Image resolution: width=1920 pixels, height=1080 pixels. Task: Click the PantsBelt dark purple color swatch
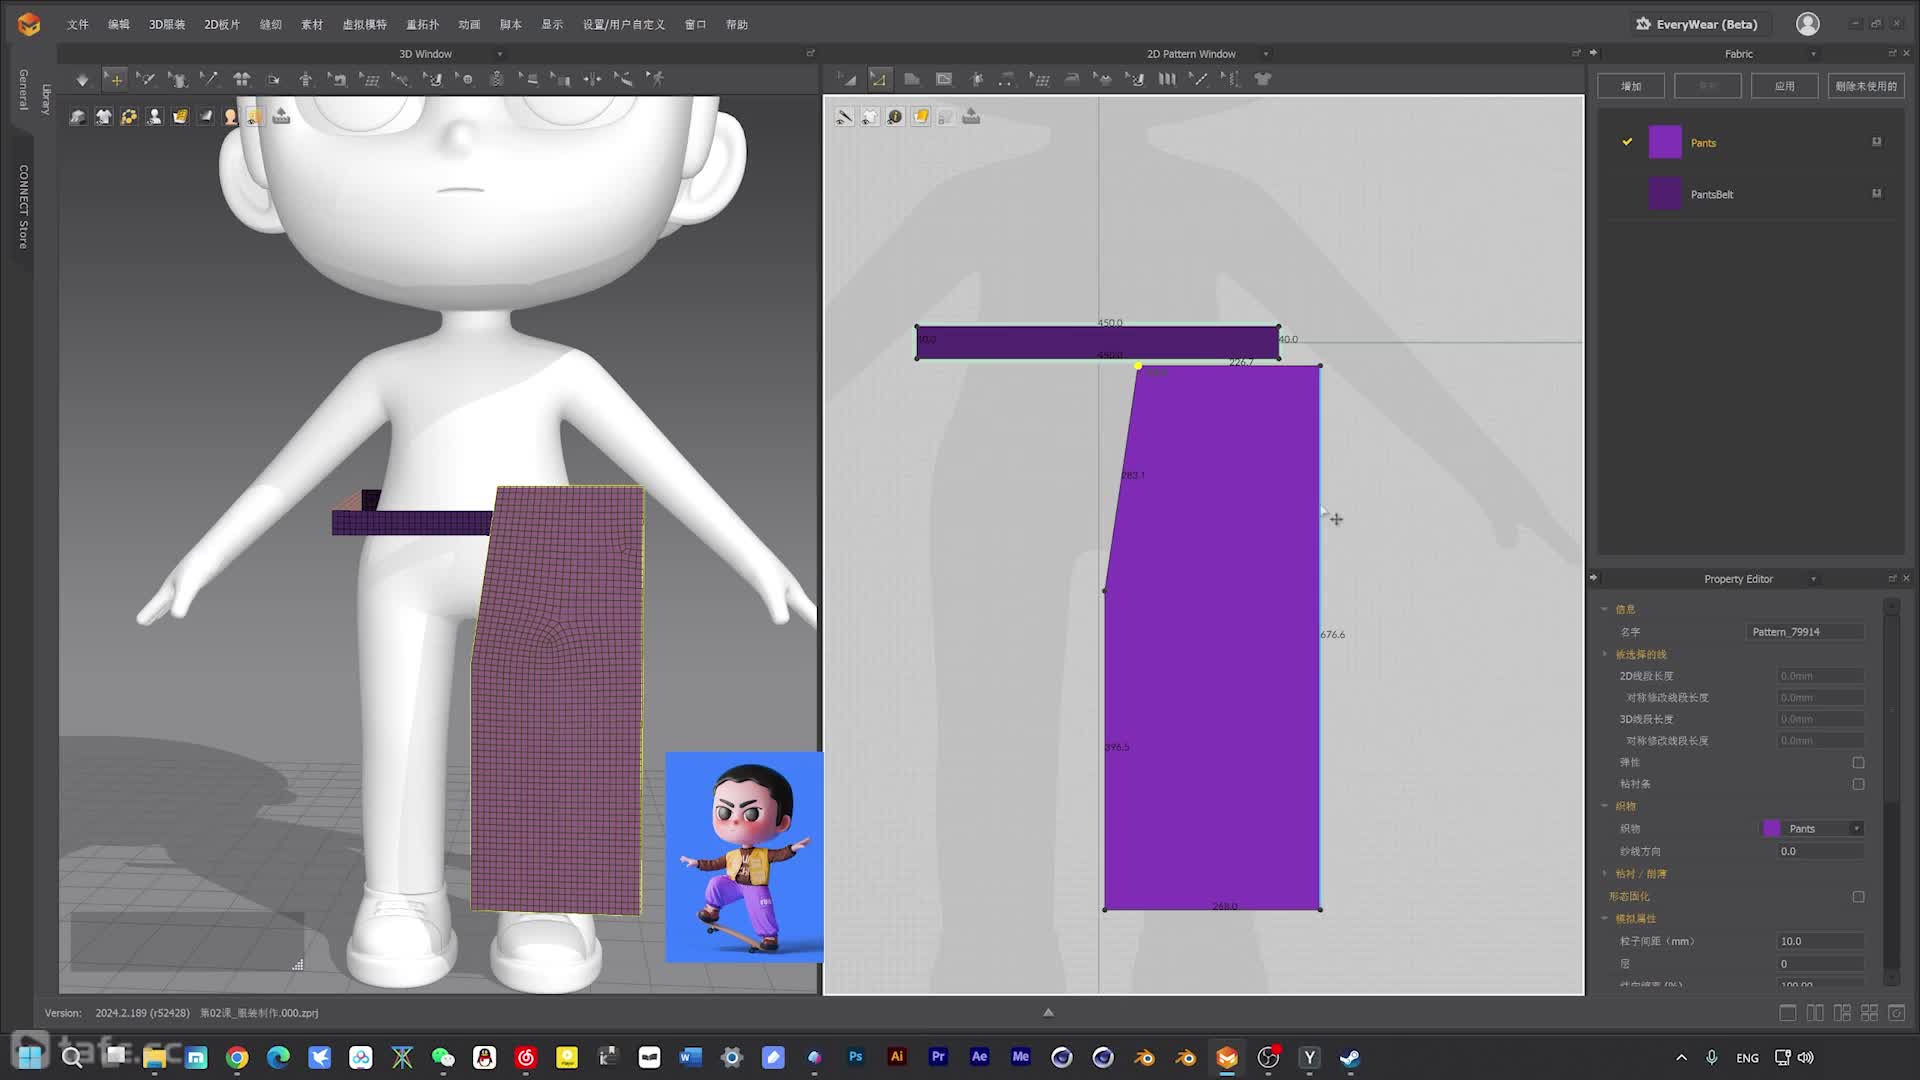[1665, 193]
